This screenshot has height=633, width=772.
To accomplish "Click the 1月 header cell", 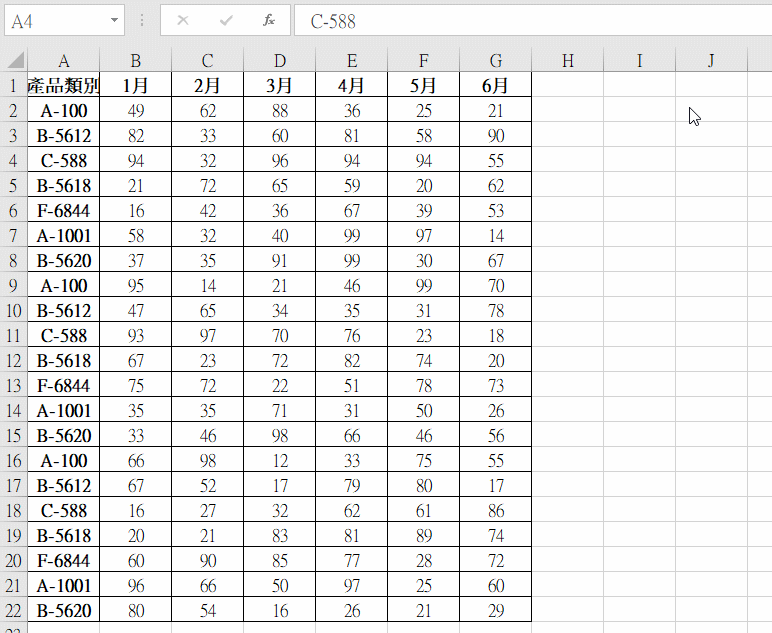I will click(135, 85).
